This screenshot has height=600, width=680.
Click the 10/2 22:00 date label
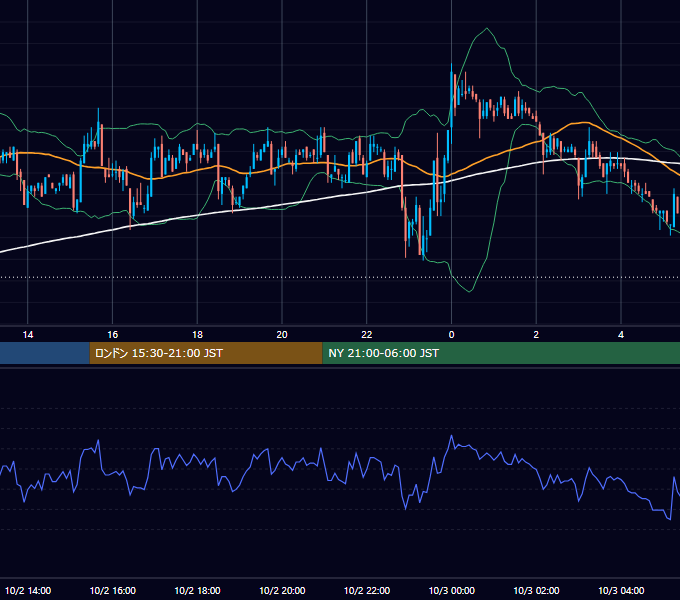(367, 590)
